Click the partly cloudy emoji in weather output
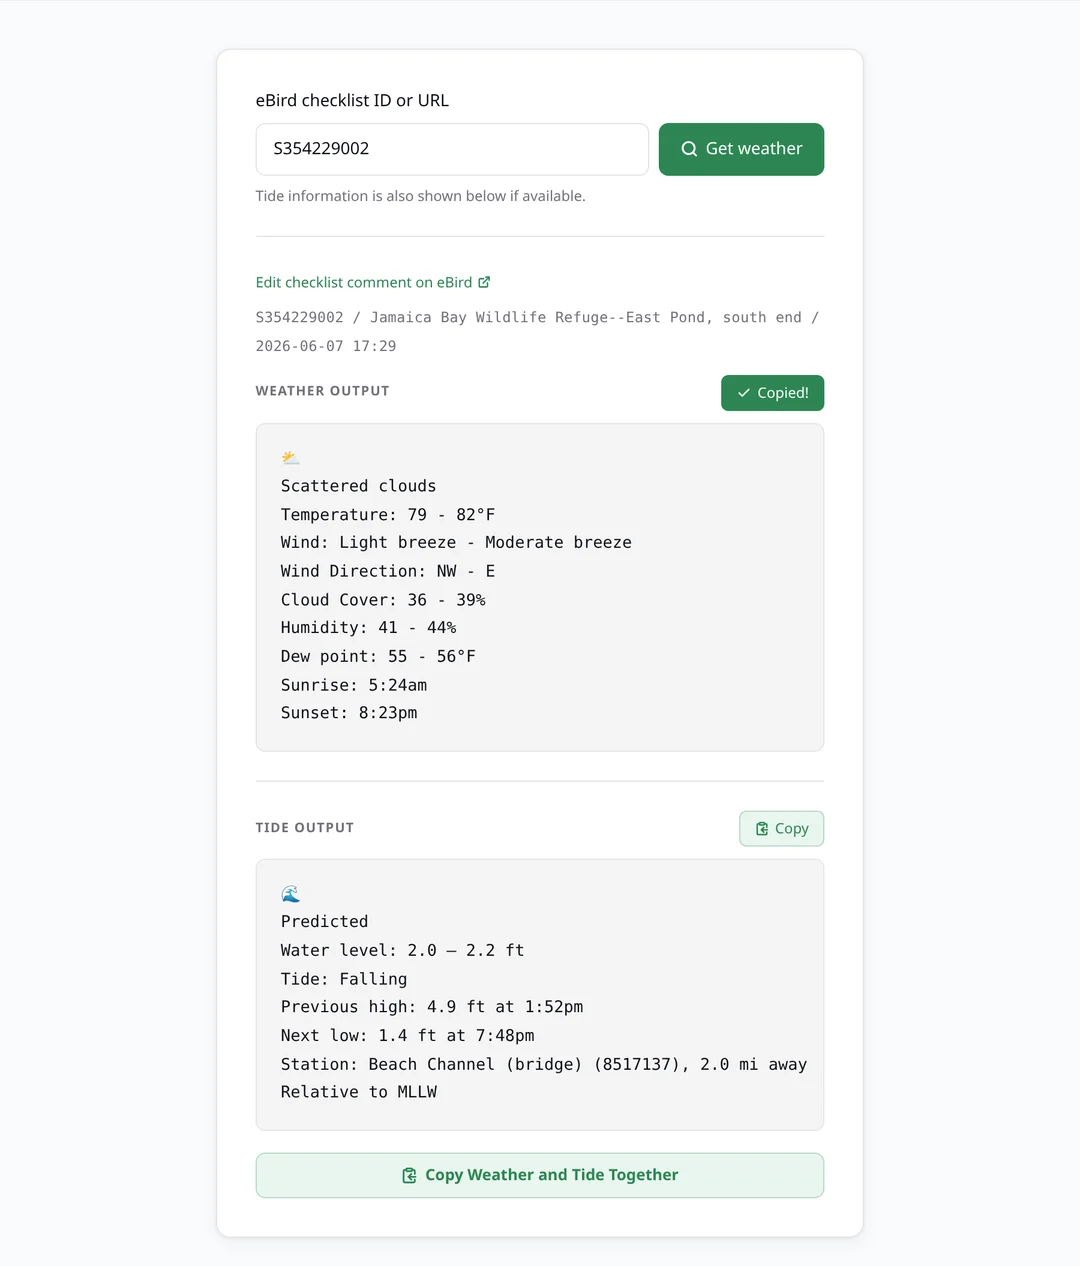Image resolution: width=1080 pixels, height=1266 pixels. pos(290,458)
